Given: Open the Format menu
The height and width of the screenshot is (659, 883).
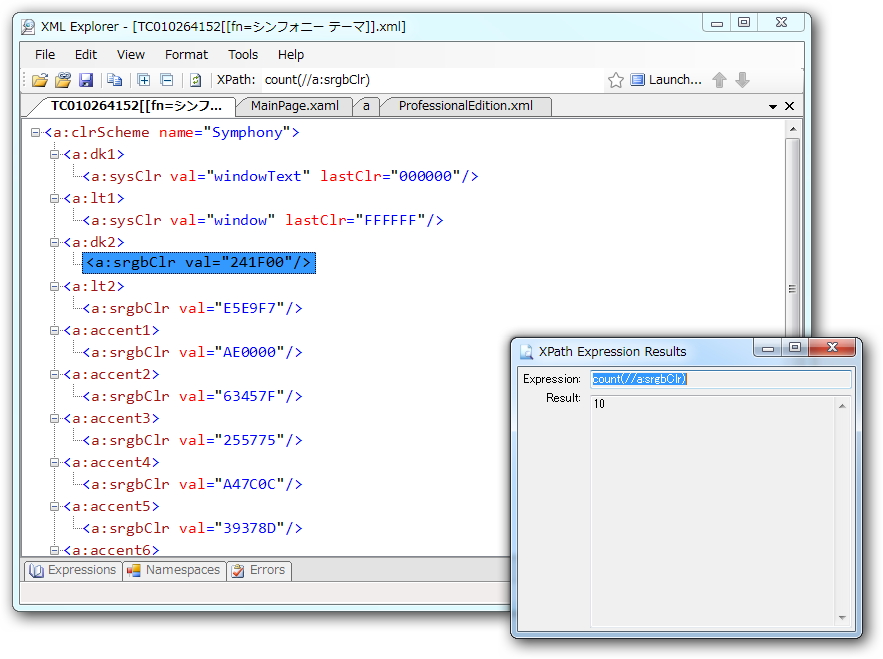Looking at the screenshot, I should [185, 54].
